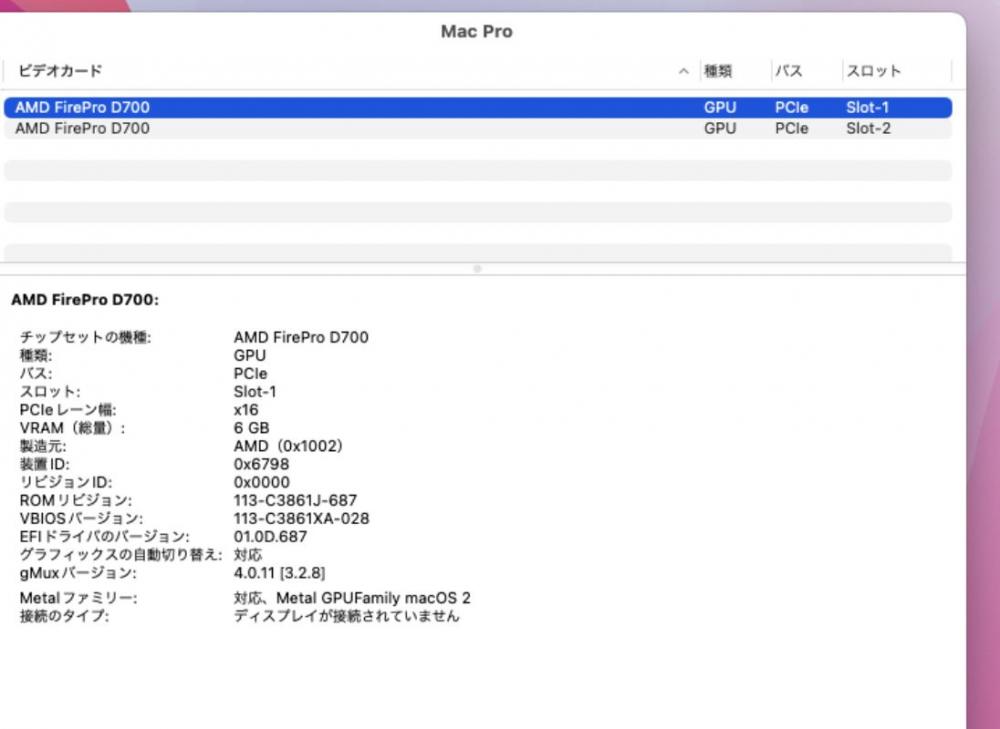The height and width of the screenshot is (729, 1000).
Task: Click the GPU cell in the Slot-2 row
Action: pyautogui.click(x=720, y=128)
